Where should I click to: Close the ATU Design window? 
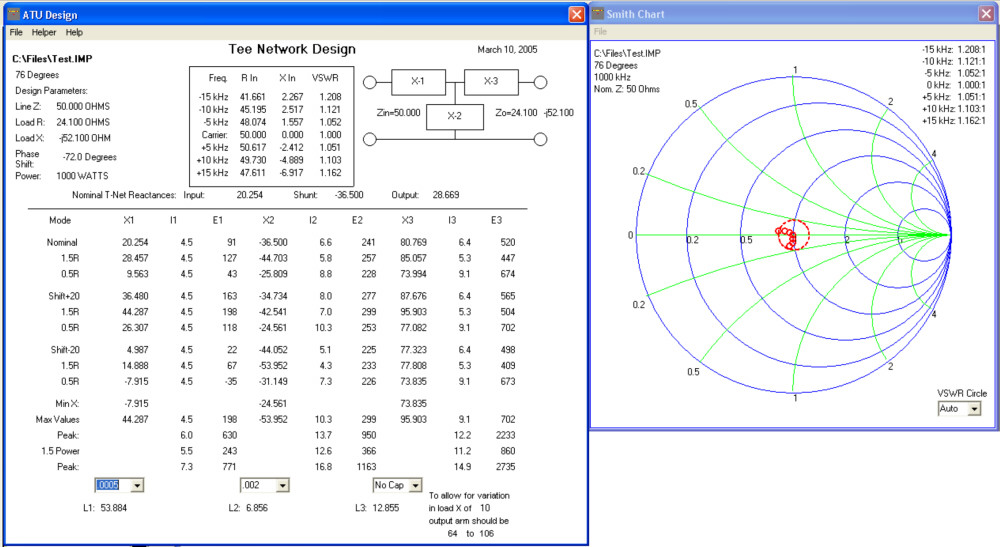(x=577, y=14)
